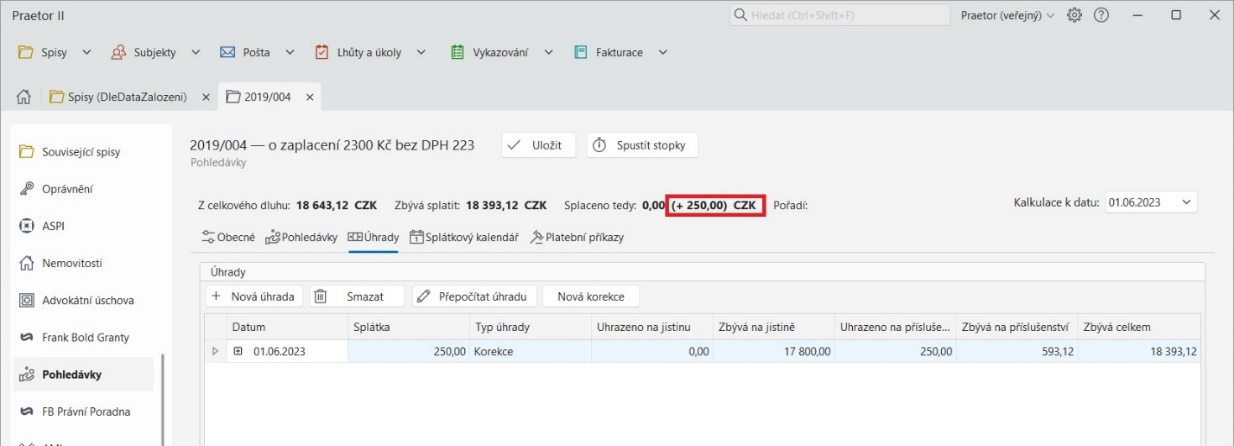The width and height of the screenshot is (1234, 446).
Task: Click the Fakturace document icon
Action: click(x=579, y=52)
